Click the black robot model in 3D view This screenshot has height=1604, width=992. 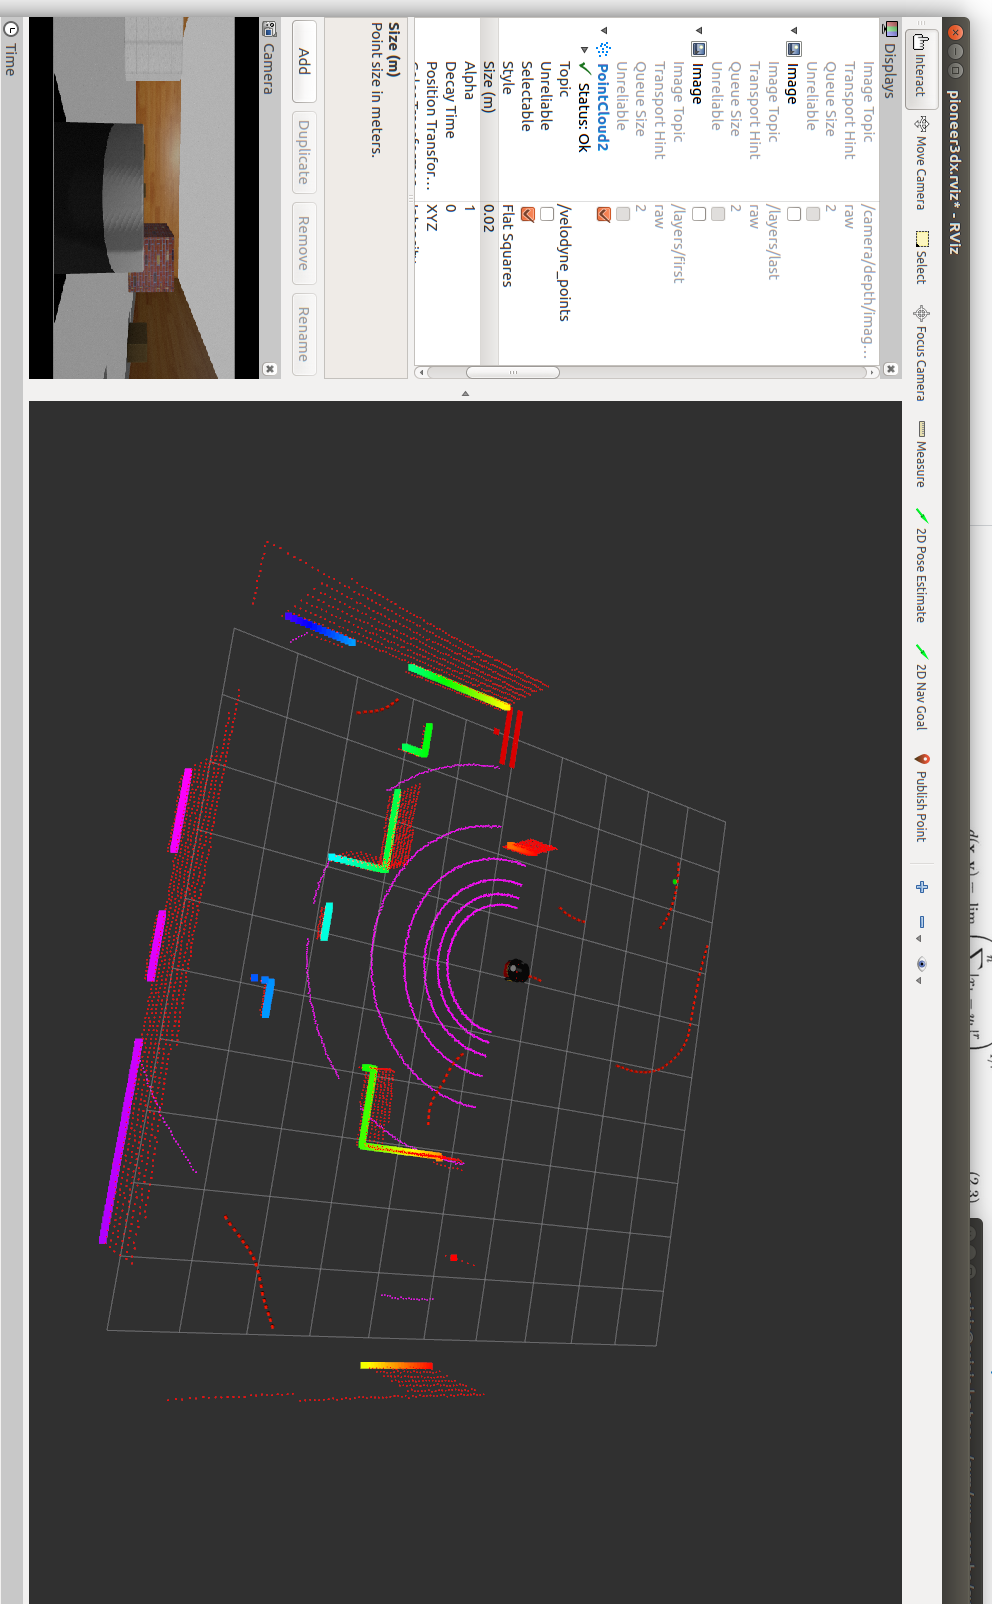pyautogui.click(x=516, y=970)
